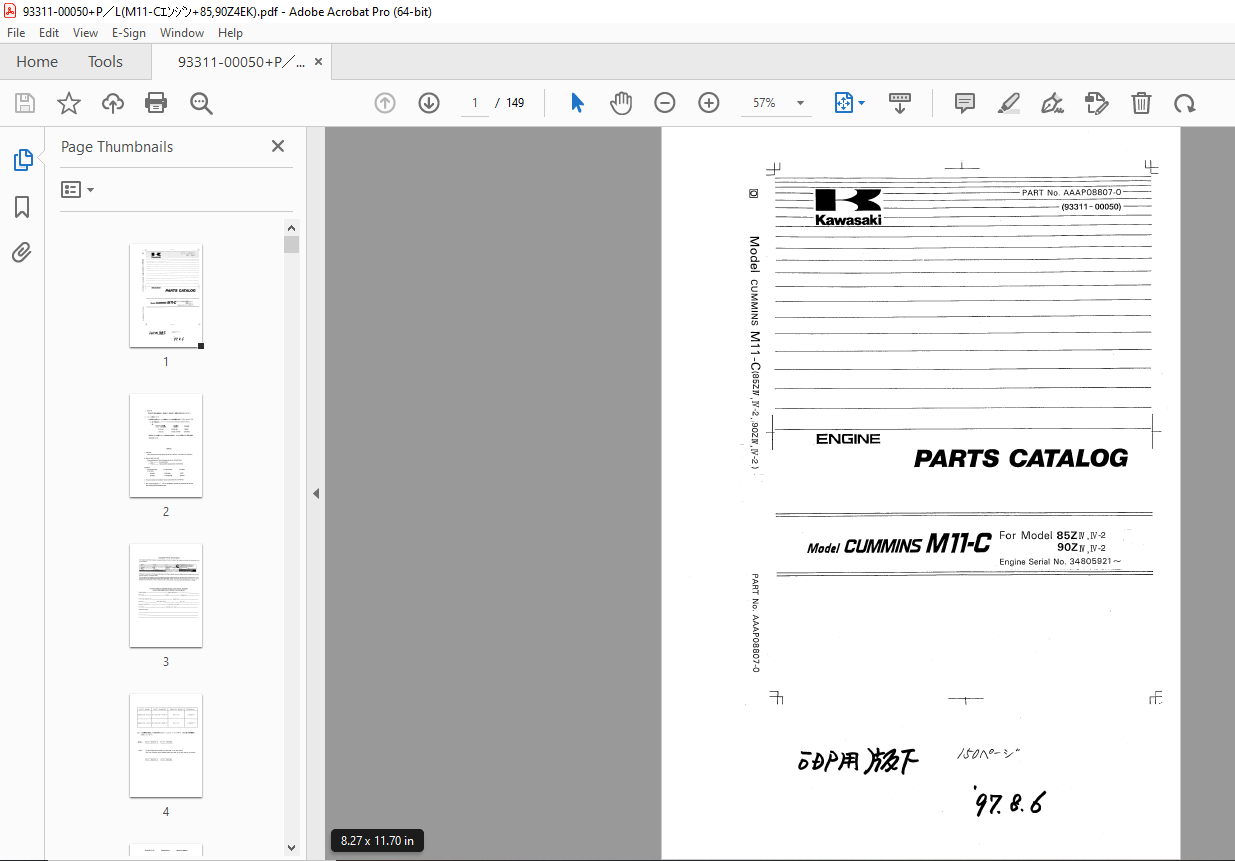Choose the Selection arrow tool
1235x861 pixels.
coord(577,103)
